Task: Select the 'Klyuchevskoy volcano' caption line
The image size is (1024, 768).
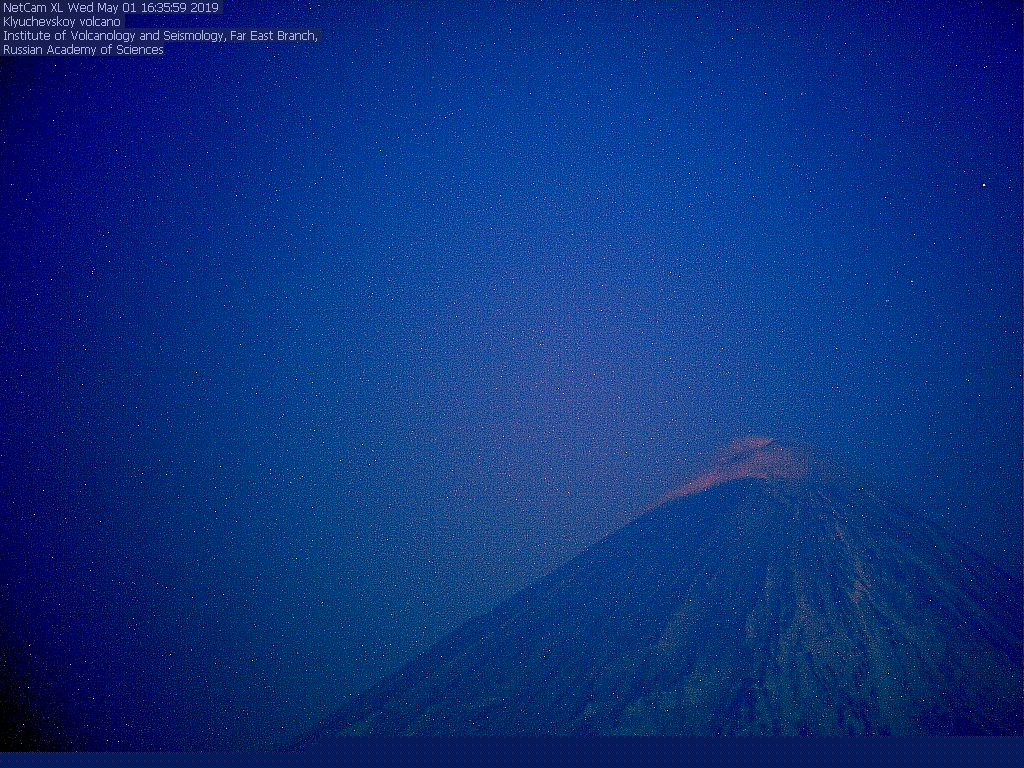Action: (62, 22)
